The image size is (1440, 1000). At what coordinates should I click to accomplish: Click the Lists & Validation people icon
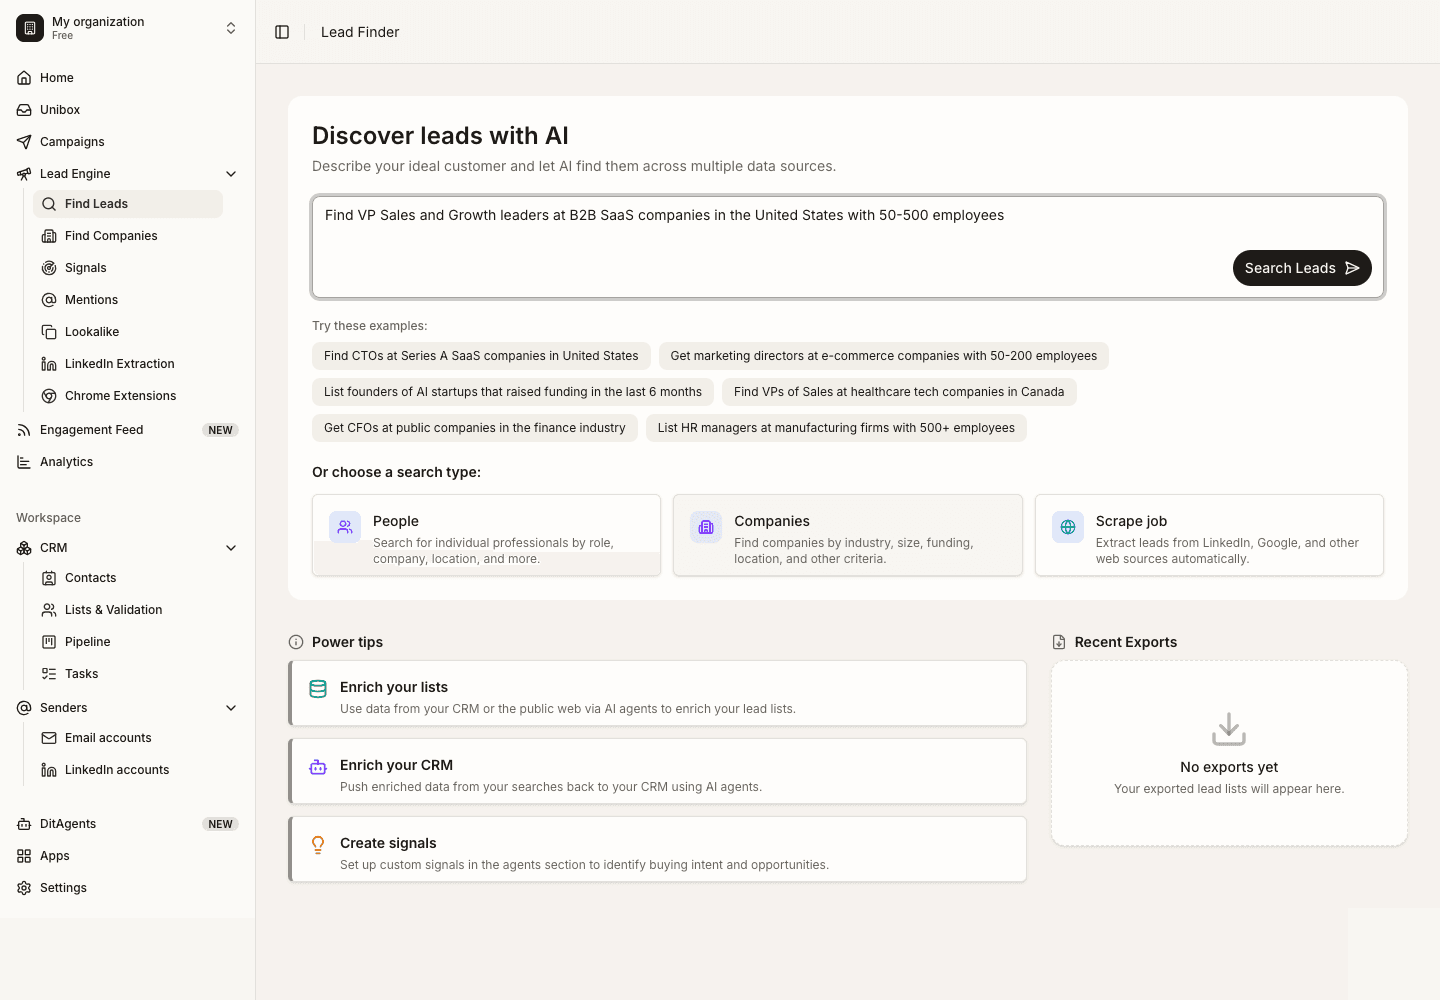tap(49, 610)
